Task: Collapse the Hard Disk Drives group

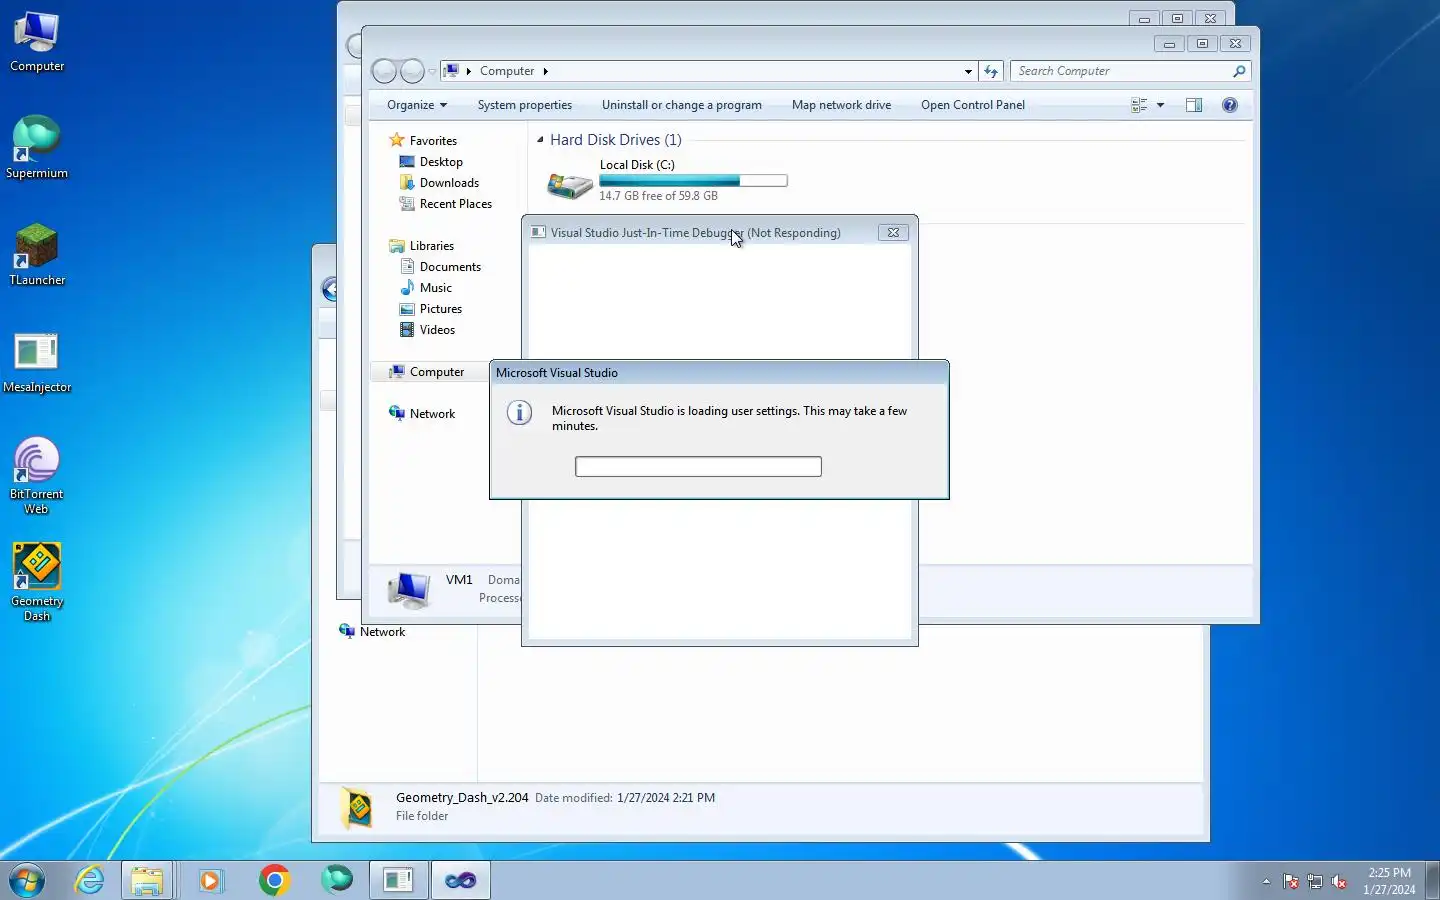Action: coord(540,140)
